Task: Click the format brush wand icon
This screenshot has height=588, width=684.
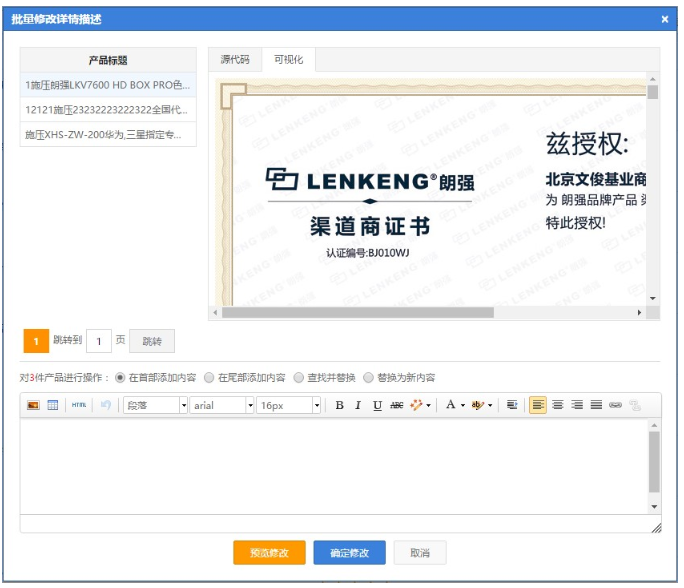Action: point(416,405)
